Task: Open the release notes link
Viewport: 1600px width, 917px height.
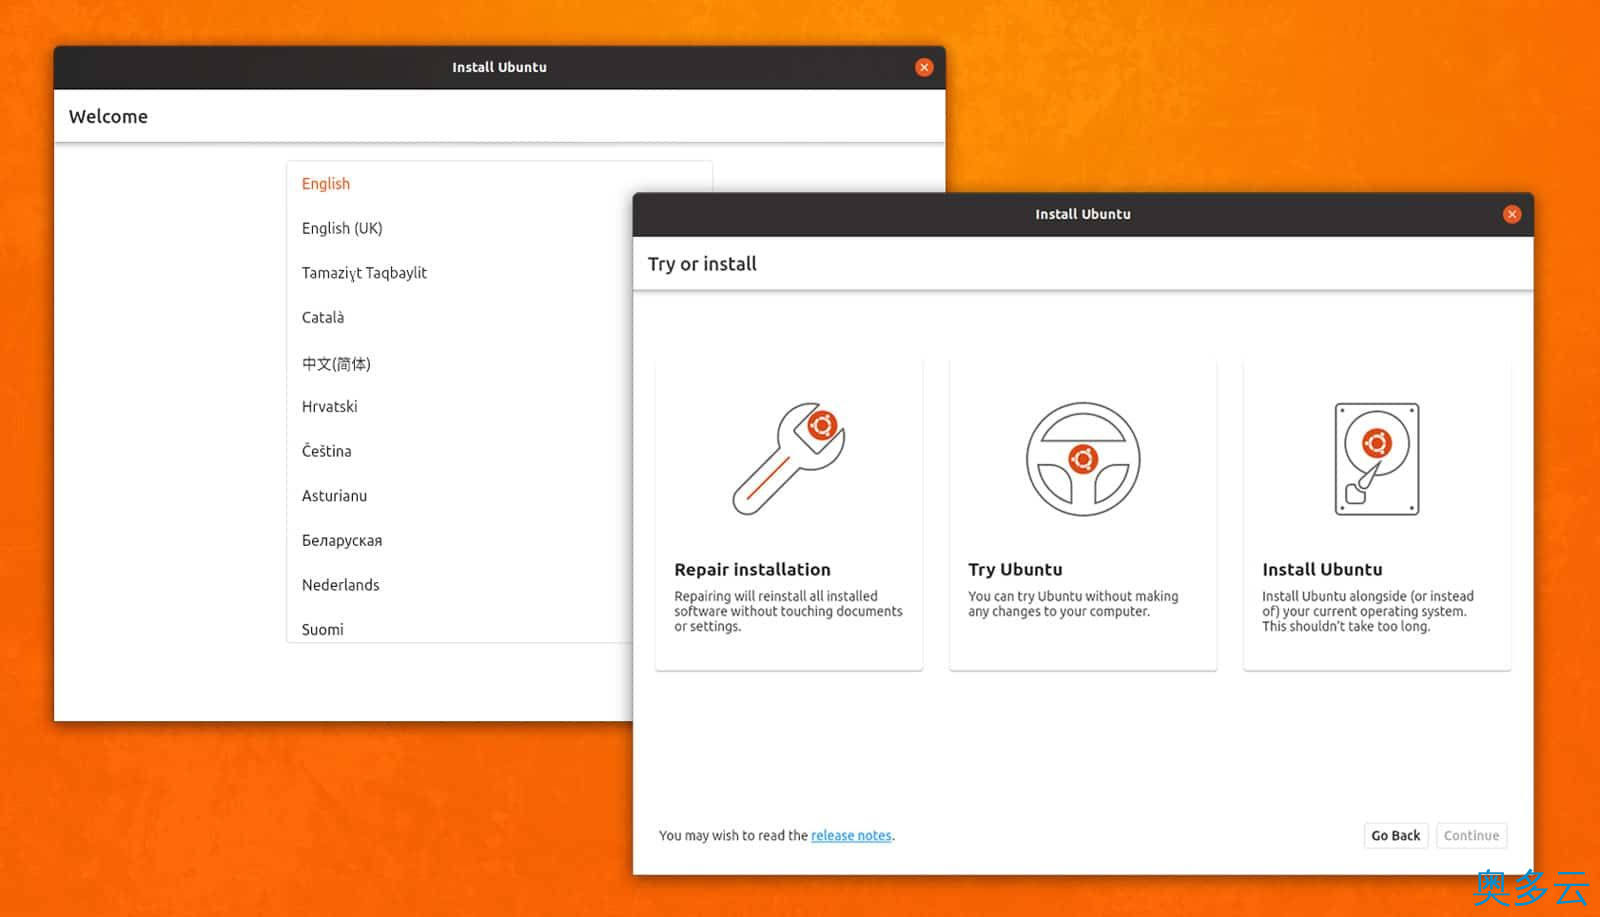Action: 850,836
